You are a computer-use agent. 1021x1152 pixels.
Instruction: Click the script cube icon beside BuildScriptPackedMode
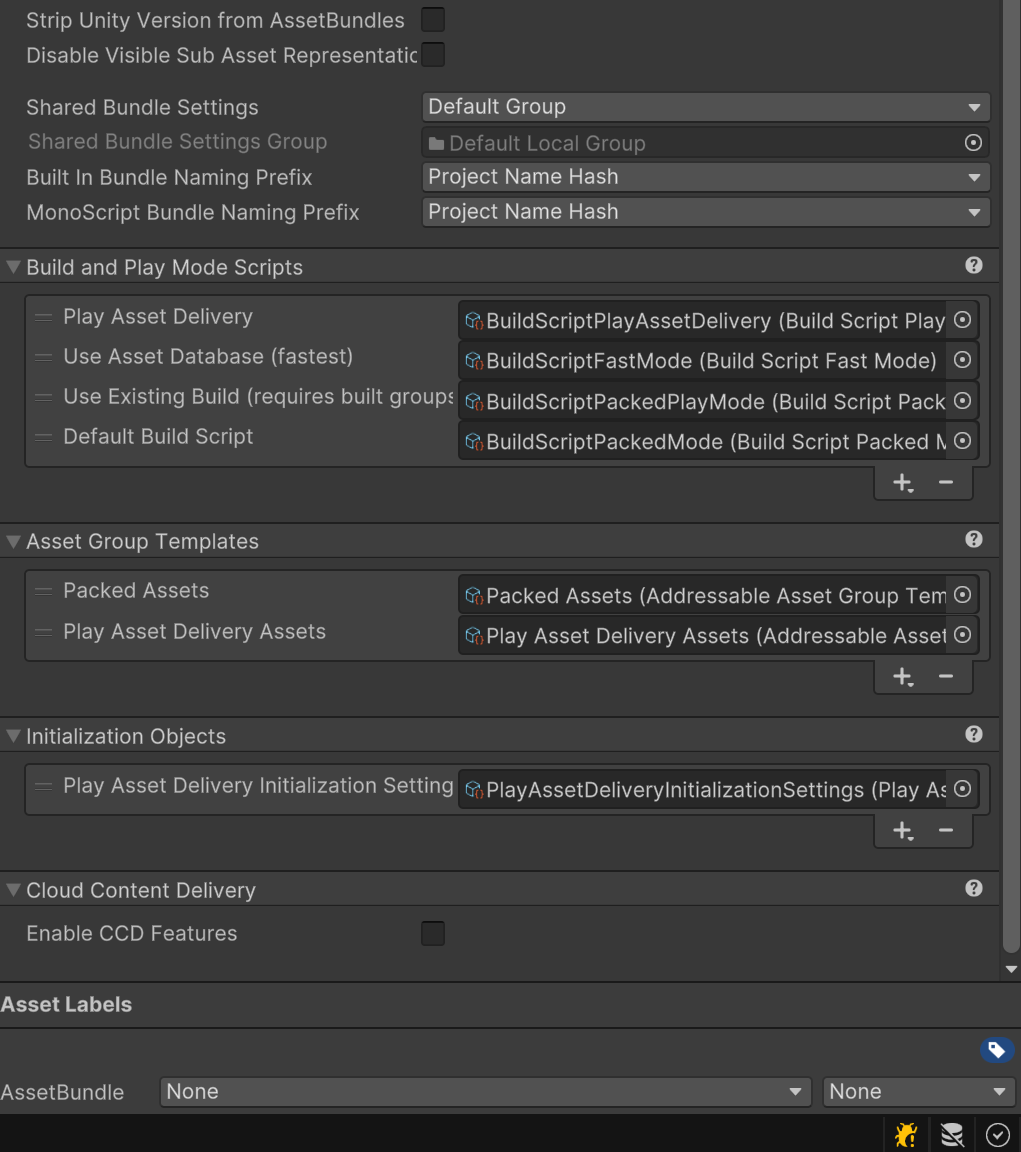[x=472, y=441]
